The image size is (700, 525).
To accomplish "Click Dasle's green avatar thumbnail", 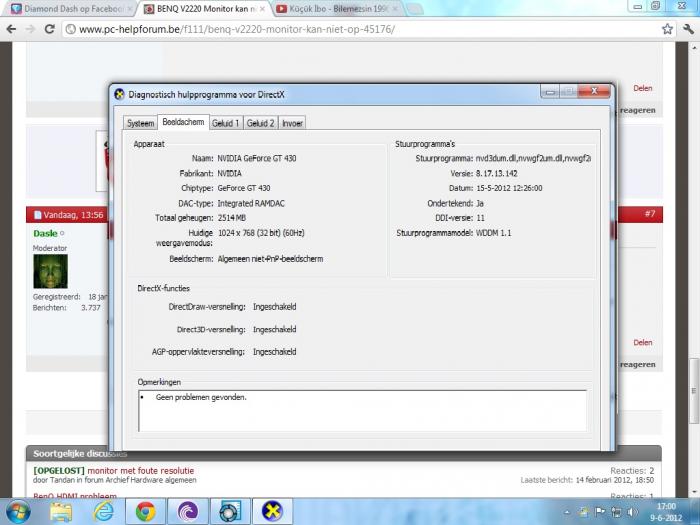I will tap(50, 271).
